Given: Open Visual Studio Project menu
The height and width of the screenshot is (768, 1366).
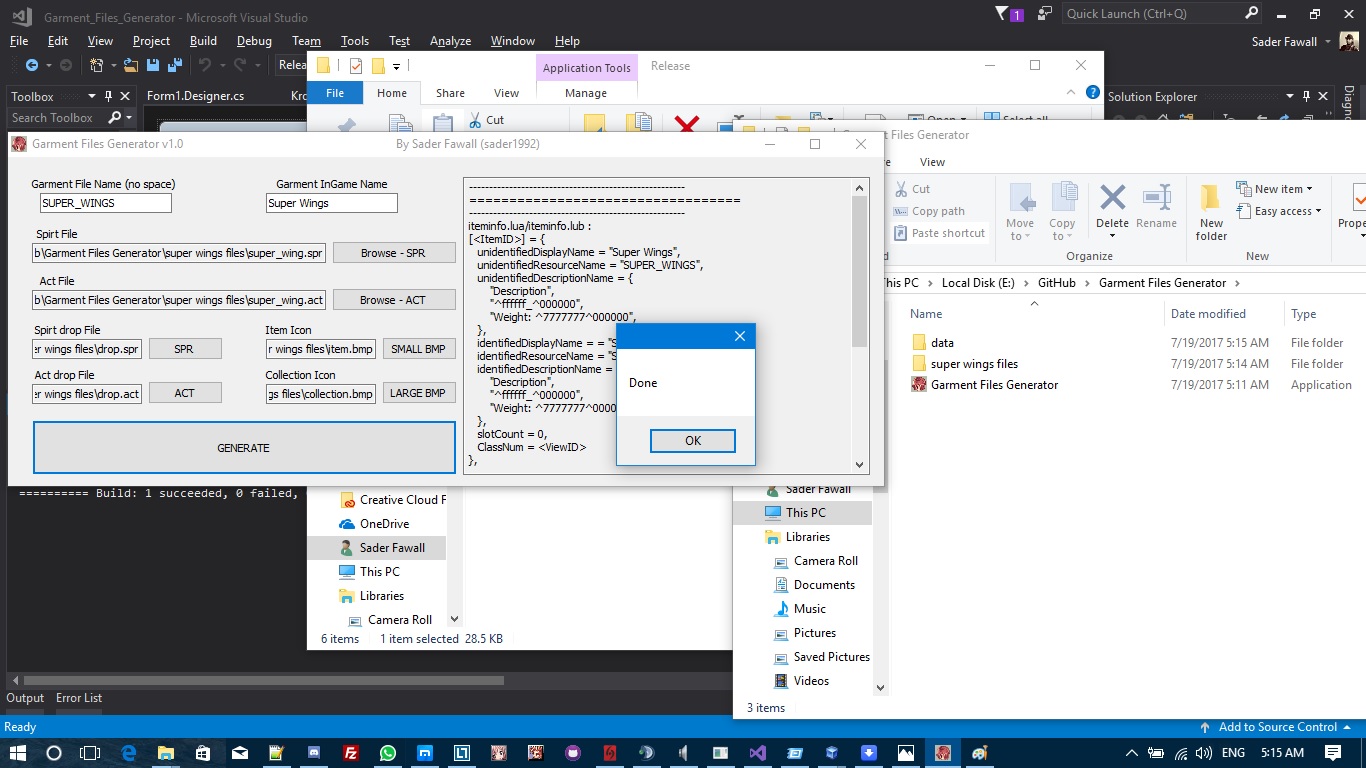Looking at the screenshot, I should coord(151,41).
